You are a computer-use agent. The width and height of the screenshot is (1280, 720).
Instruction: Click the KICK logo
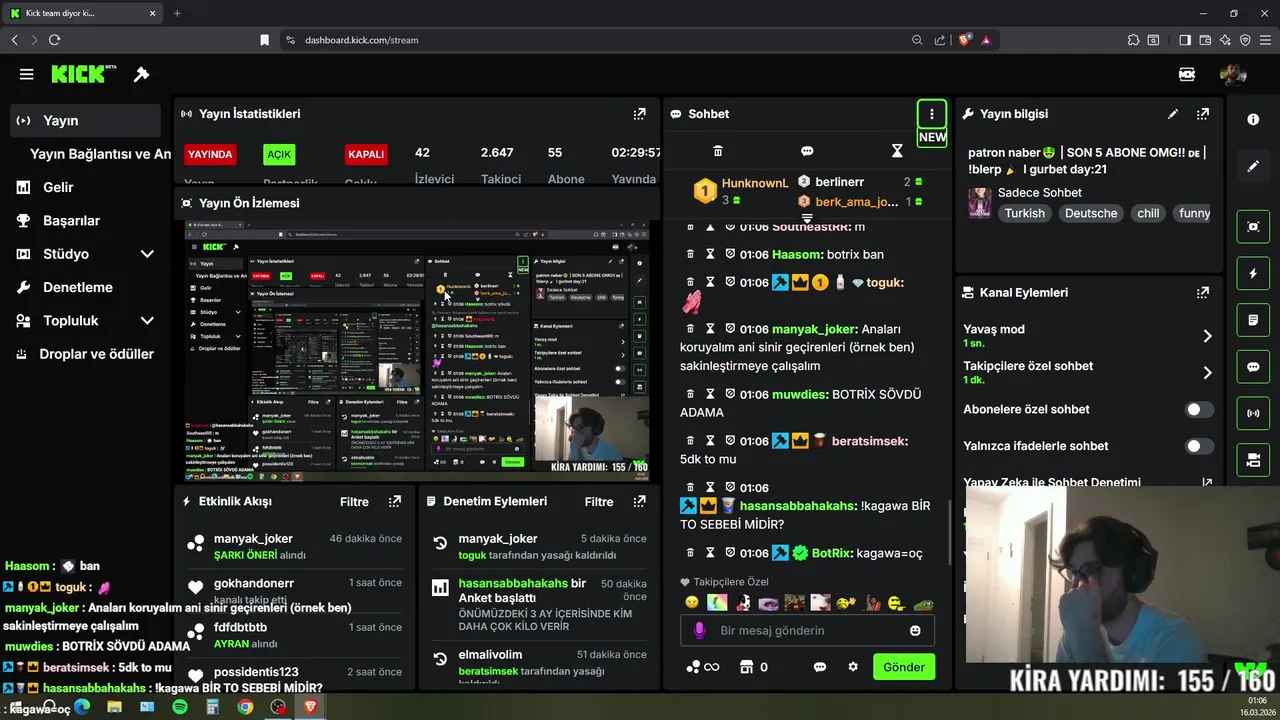coord(84,74)
